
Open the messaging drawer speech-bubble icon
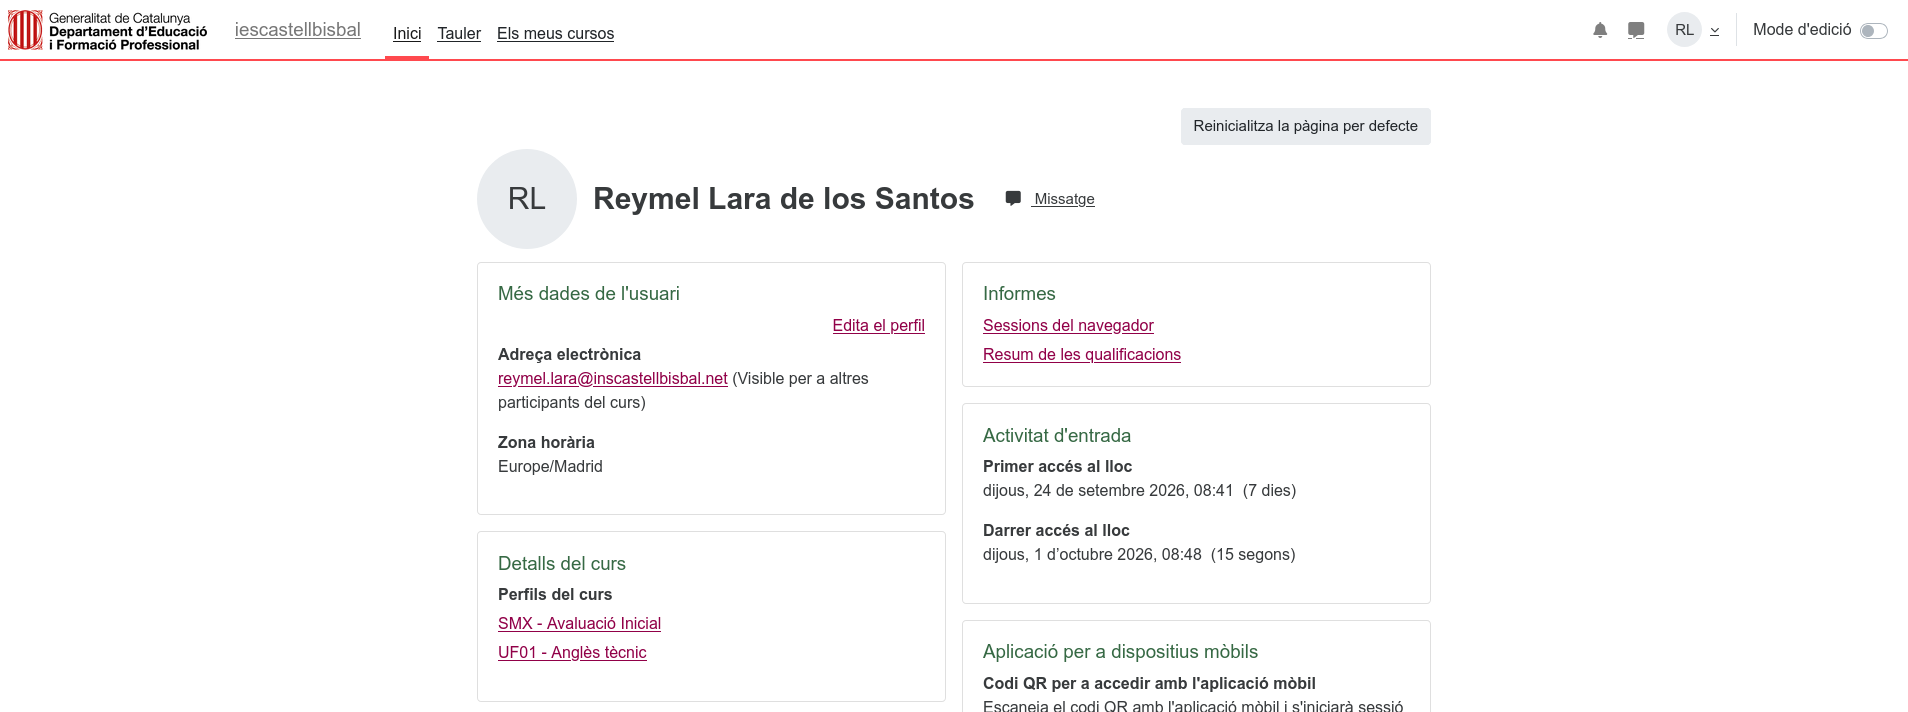[1636, 30]
